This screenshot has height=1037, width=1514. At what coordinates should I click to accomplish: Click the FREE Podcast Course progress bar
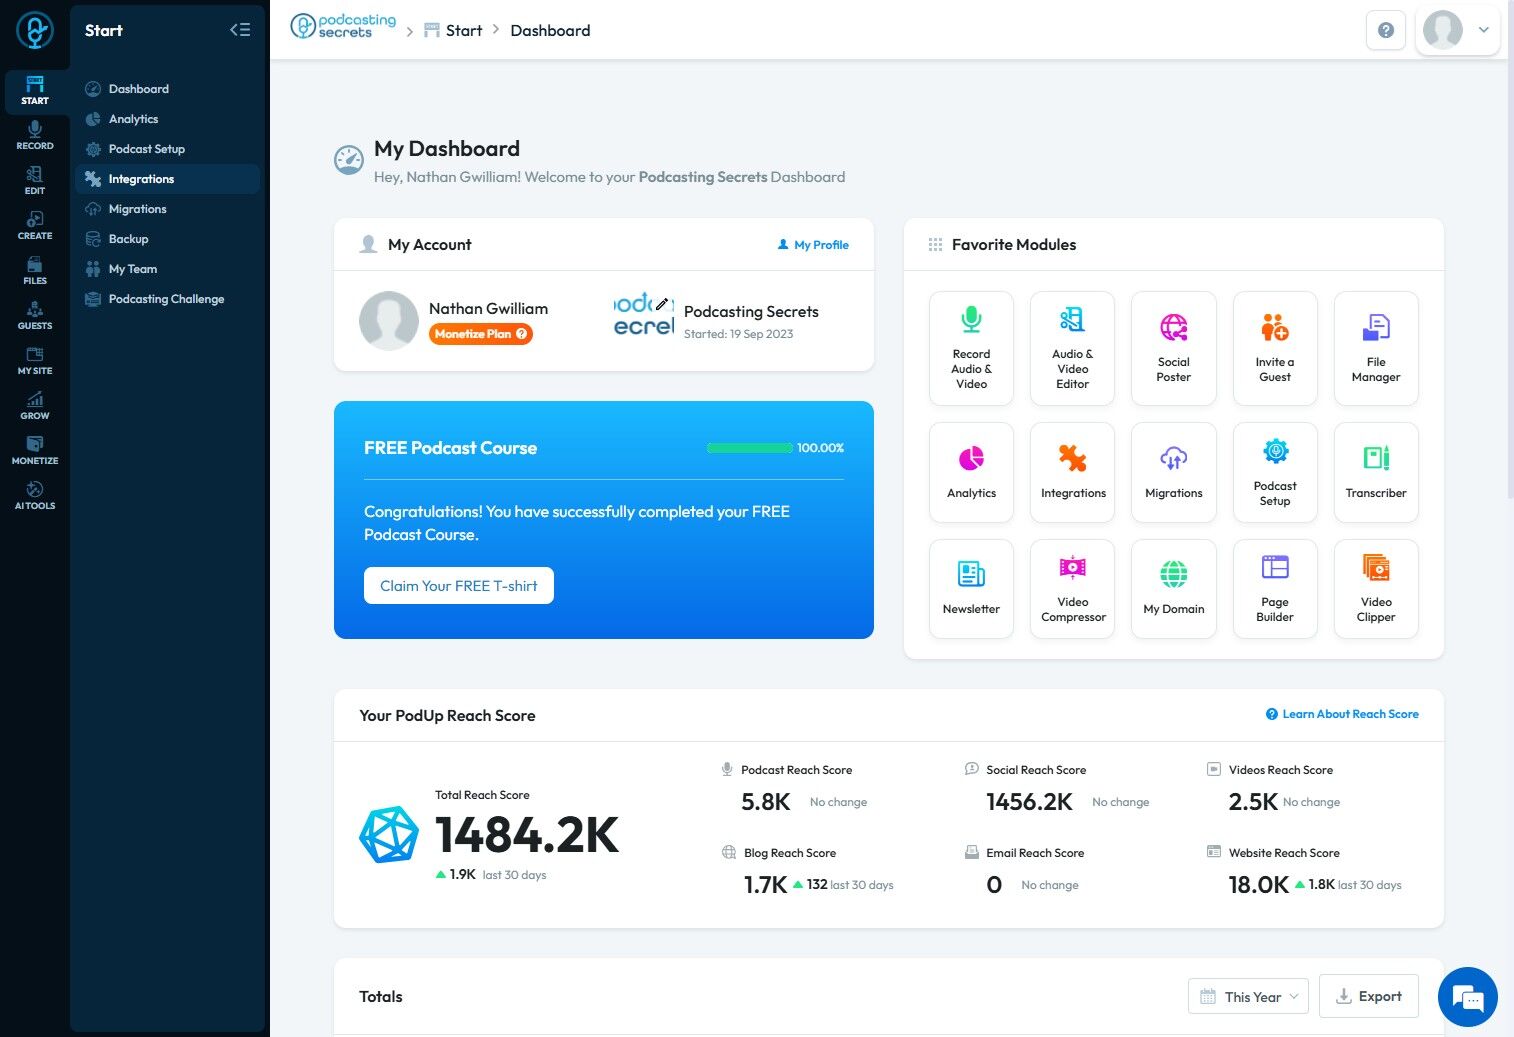click(750, 448)
